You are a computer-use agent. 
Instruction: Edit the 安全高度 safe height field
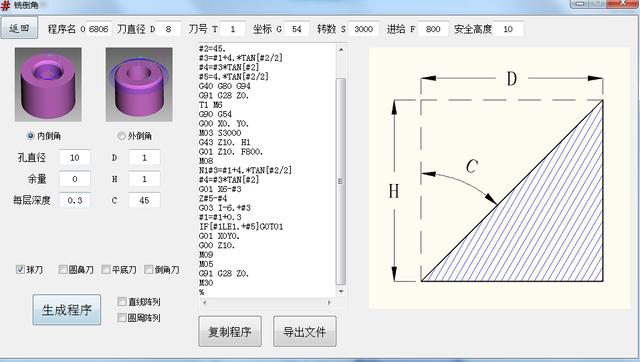508,29
